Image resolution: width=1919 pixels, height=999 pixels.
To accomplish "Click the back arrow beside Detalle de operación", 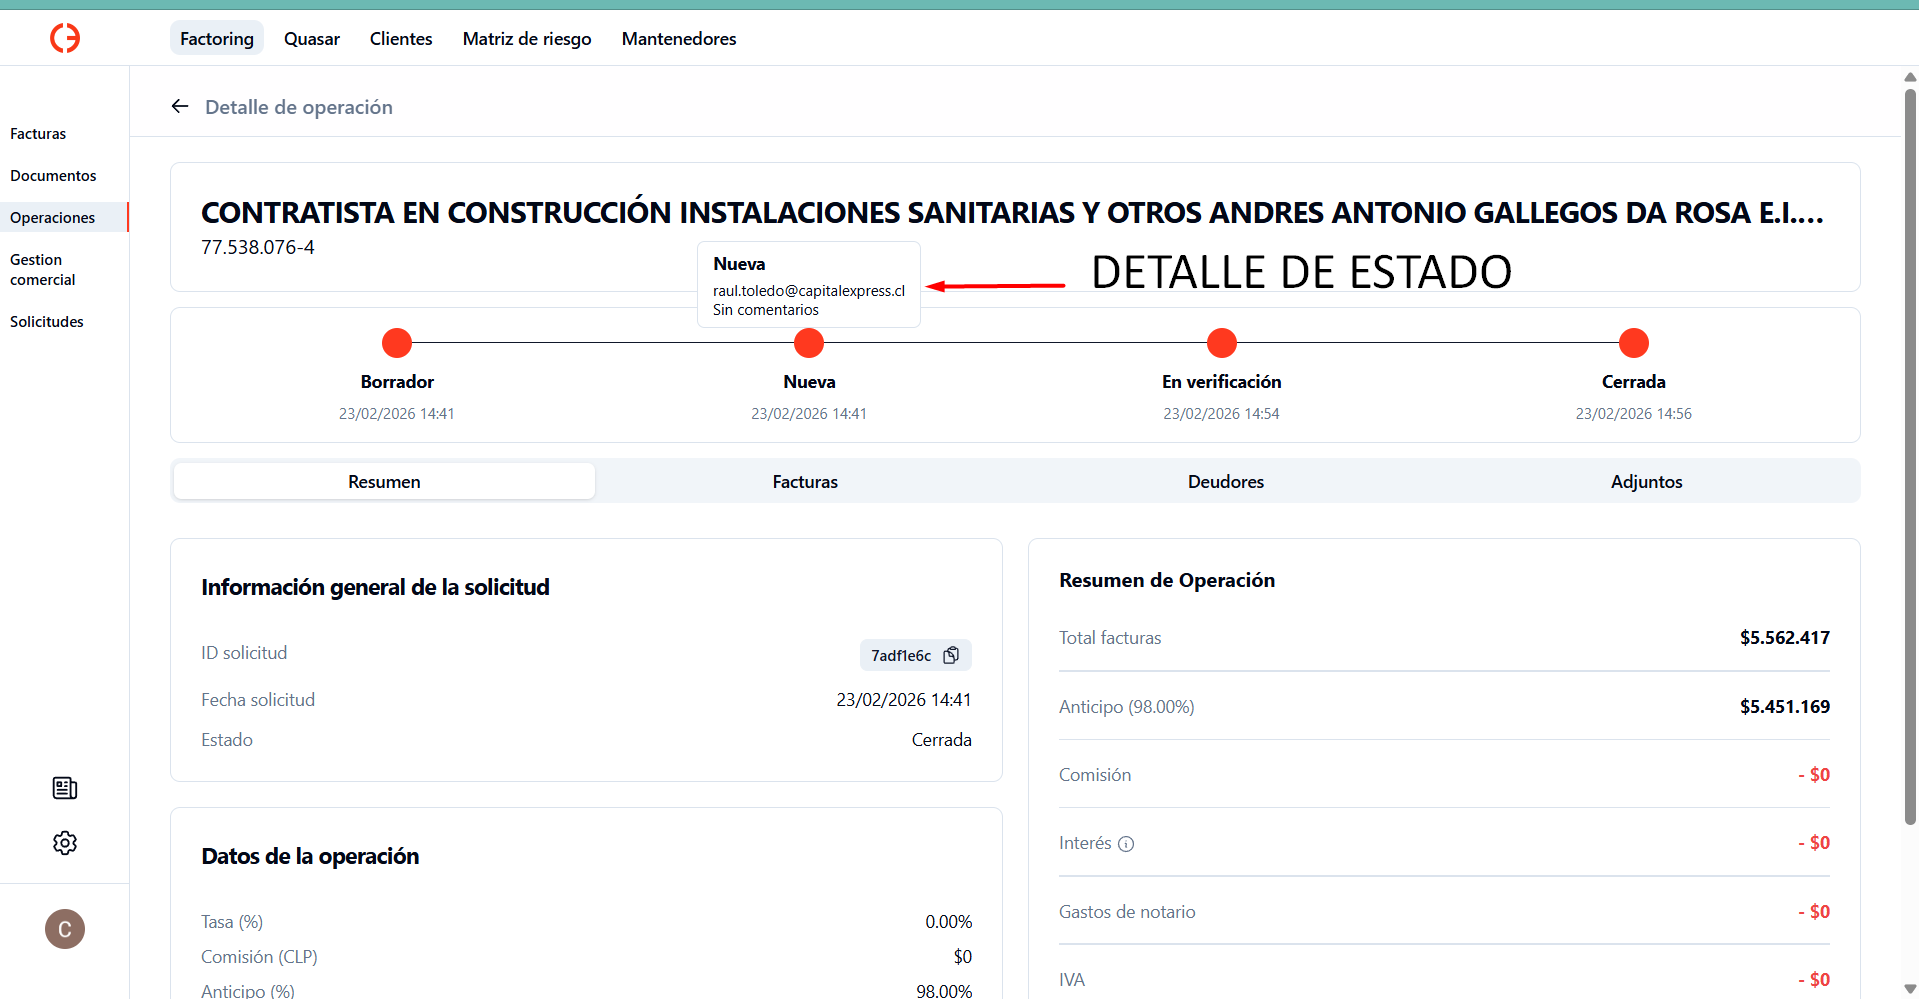I will point(179,106).
